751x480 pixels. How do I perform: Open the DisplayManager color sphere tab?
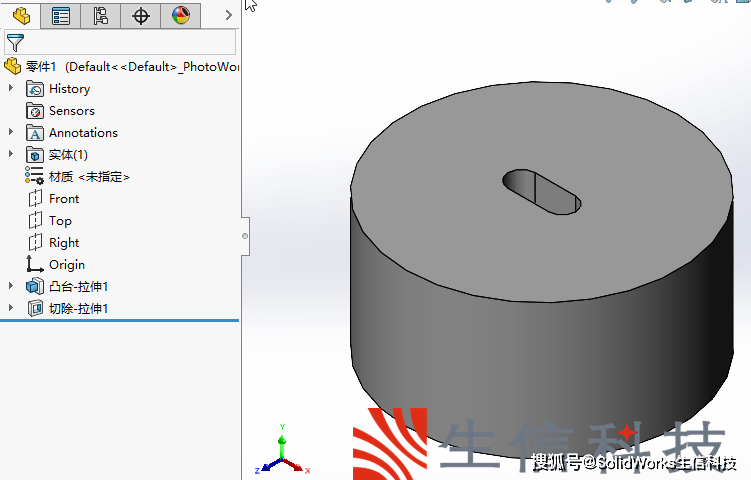(180, 15)
